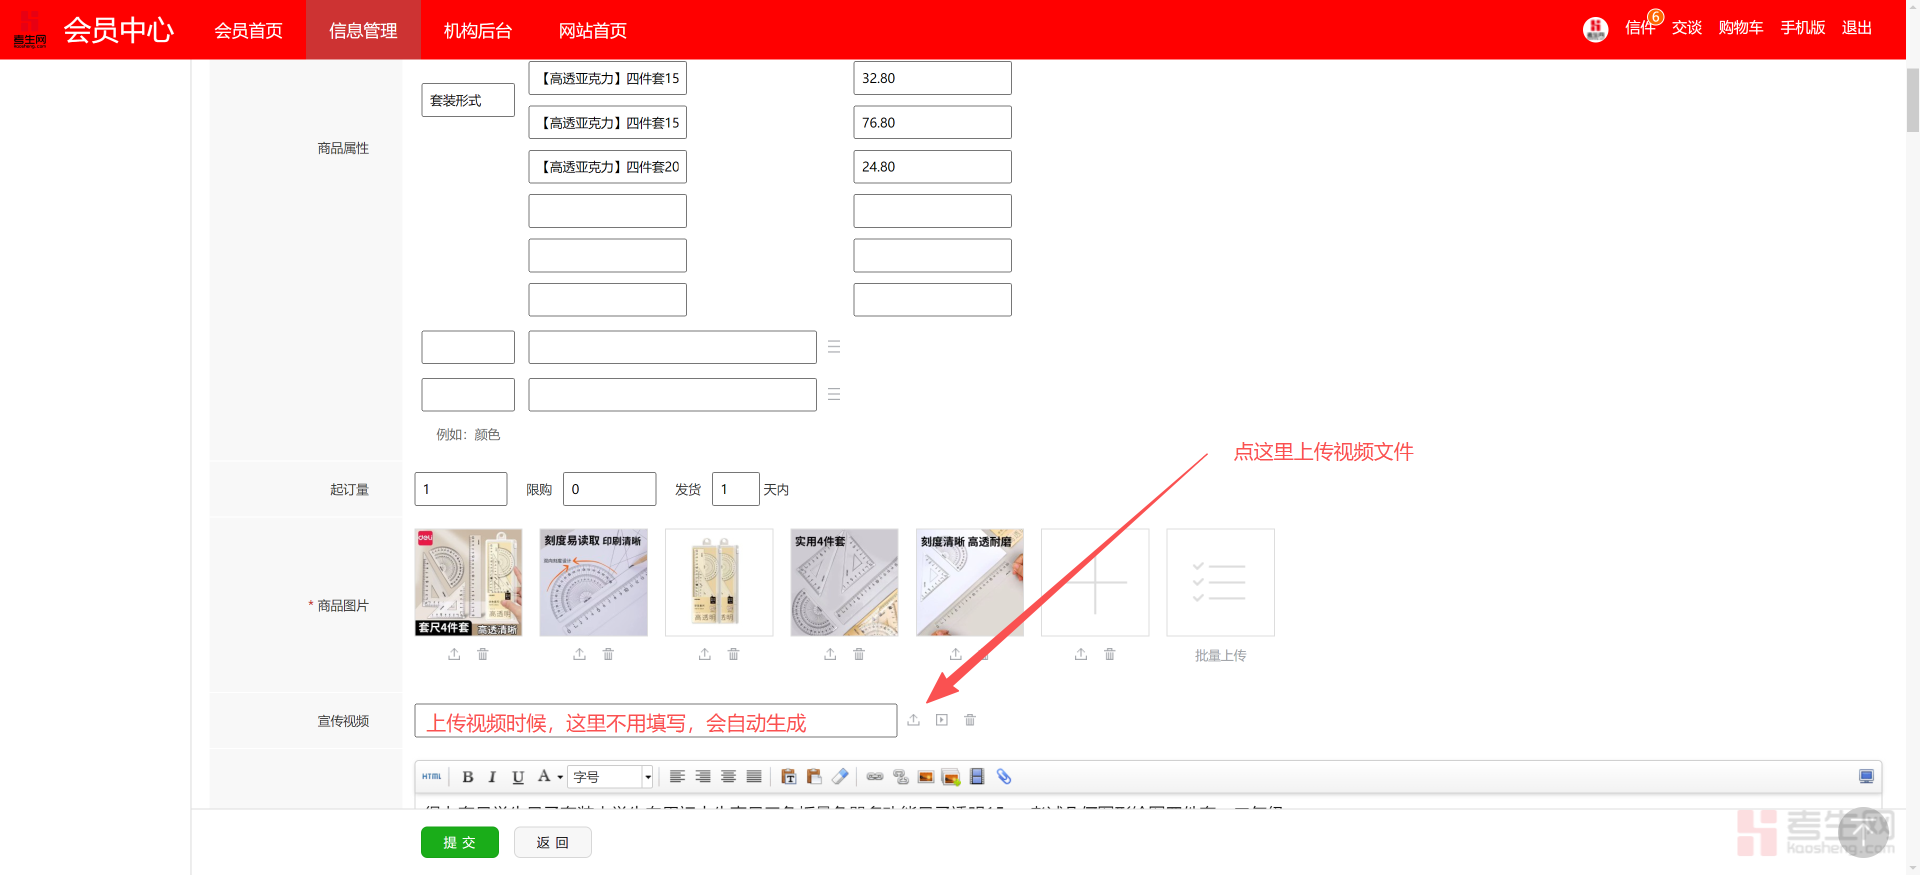The image size is (1920, 875).
Task: Insert a hyperlink using the link icon
Action: point(875,777)
